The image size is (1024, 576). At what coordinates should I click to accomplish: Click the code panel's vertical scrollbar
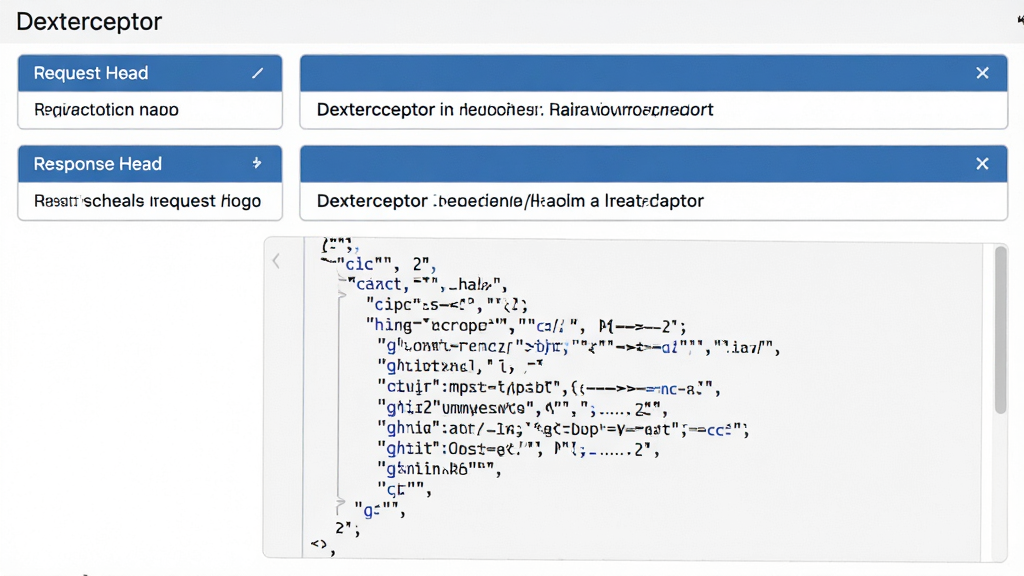(x=1000, y=330)
